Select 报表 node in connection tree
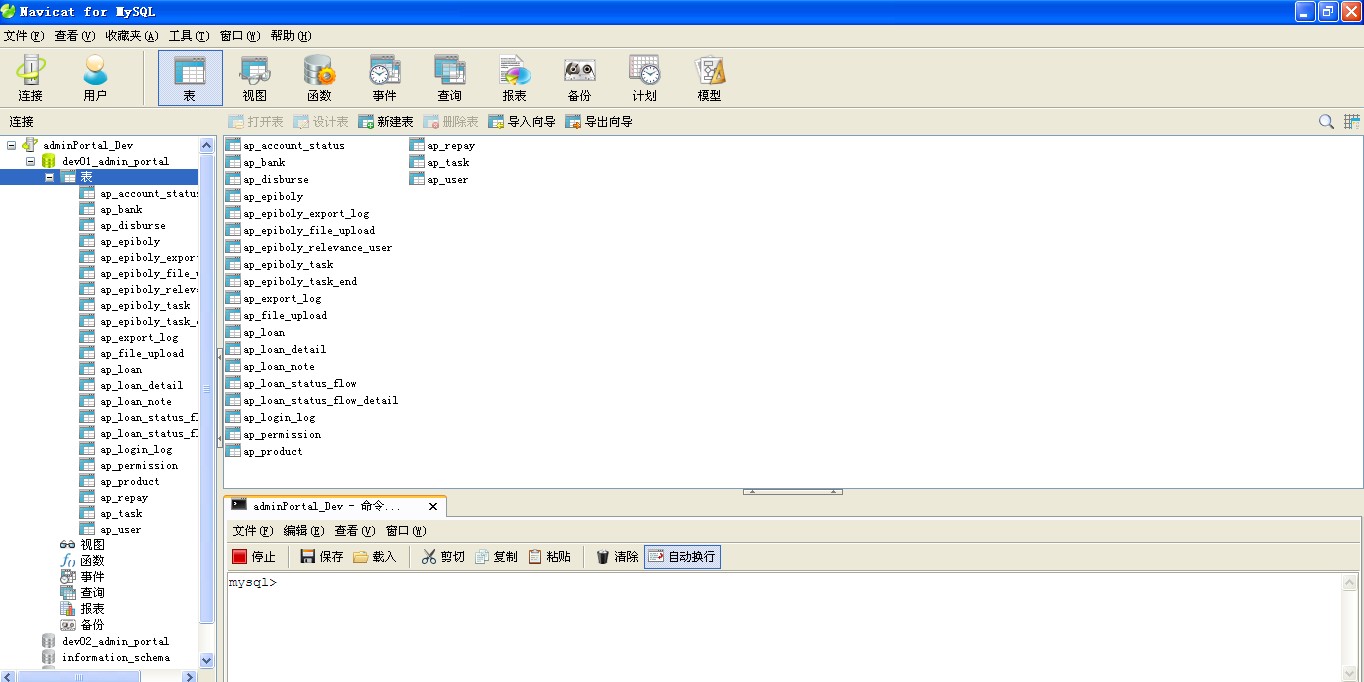Image resolution: width=1364 pixels, height=682 pixels. 92,609
